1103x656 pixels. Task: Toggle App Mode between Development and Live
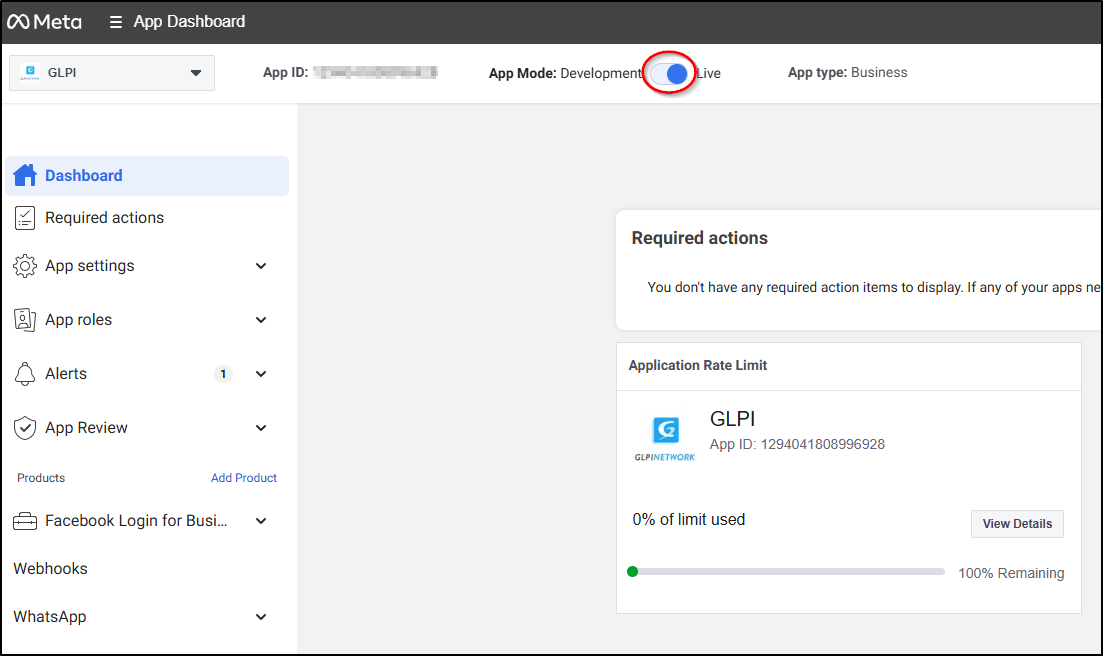pos(669,73)
